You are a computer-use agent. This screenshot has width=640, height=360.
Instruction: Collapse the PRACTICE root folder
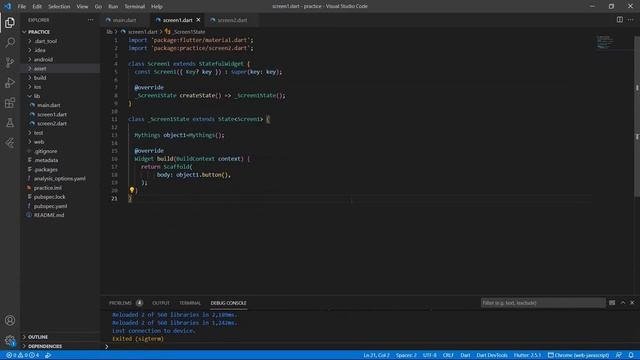click(x=39, y=32)
